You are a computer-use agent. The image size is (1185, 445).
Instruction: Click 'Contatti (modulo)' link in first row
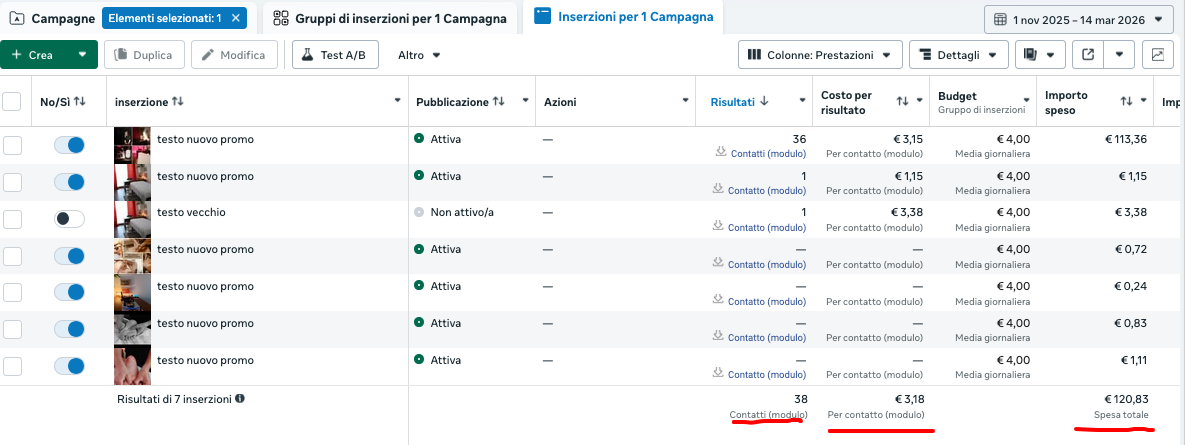[768, 154]
